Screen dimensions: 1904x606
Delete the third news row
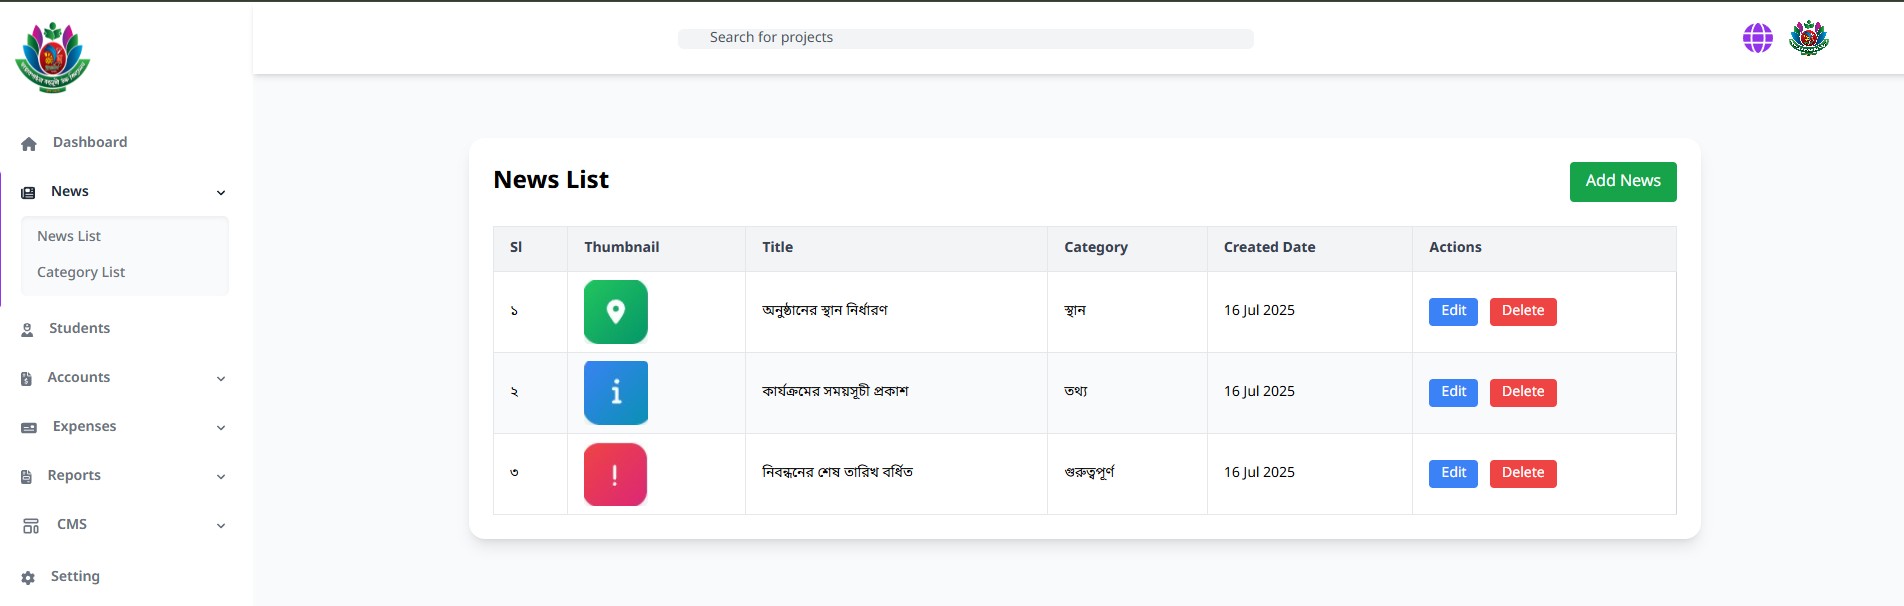point(1522,473)
